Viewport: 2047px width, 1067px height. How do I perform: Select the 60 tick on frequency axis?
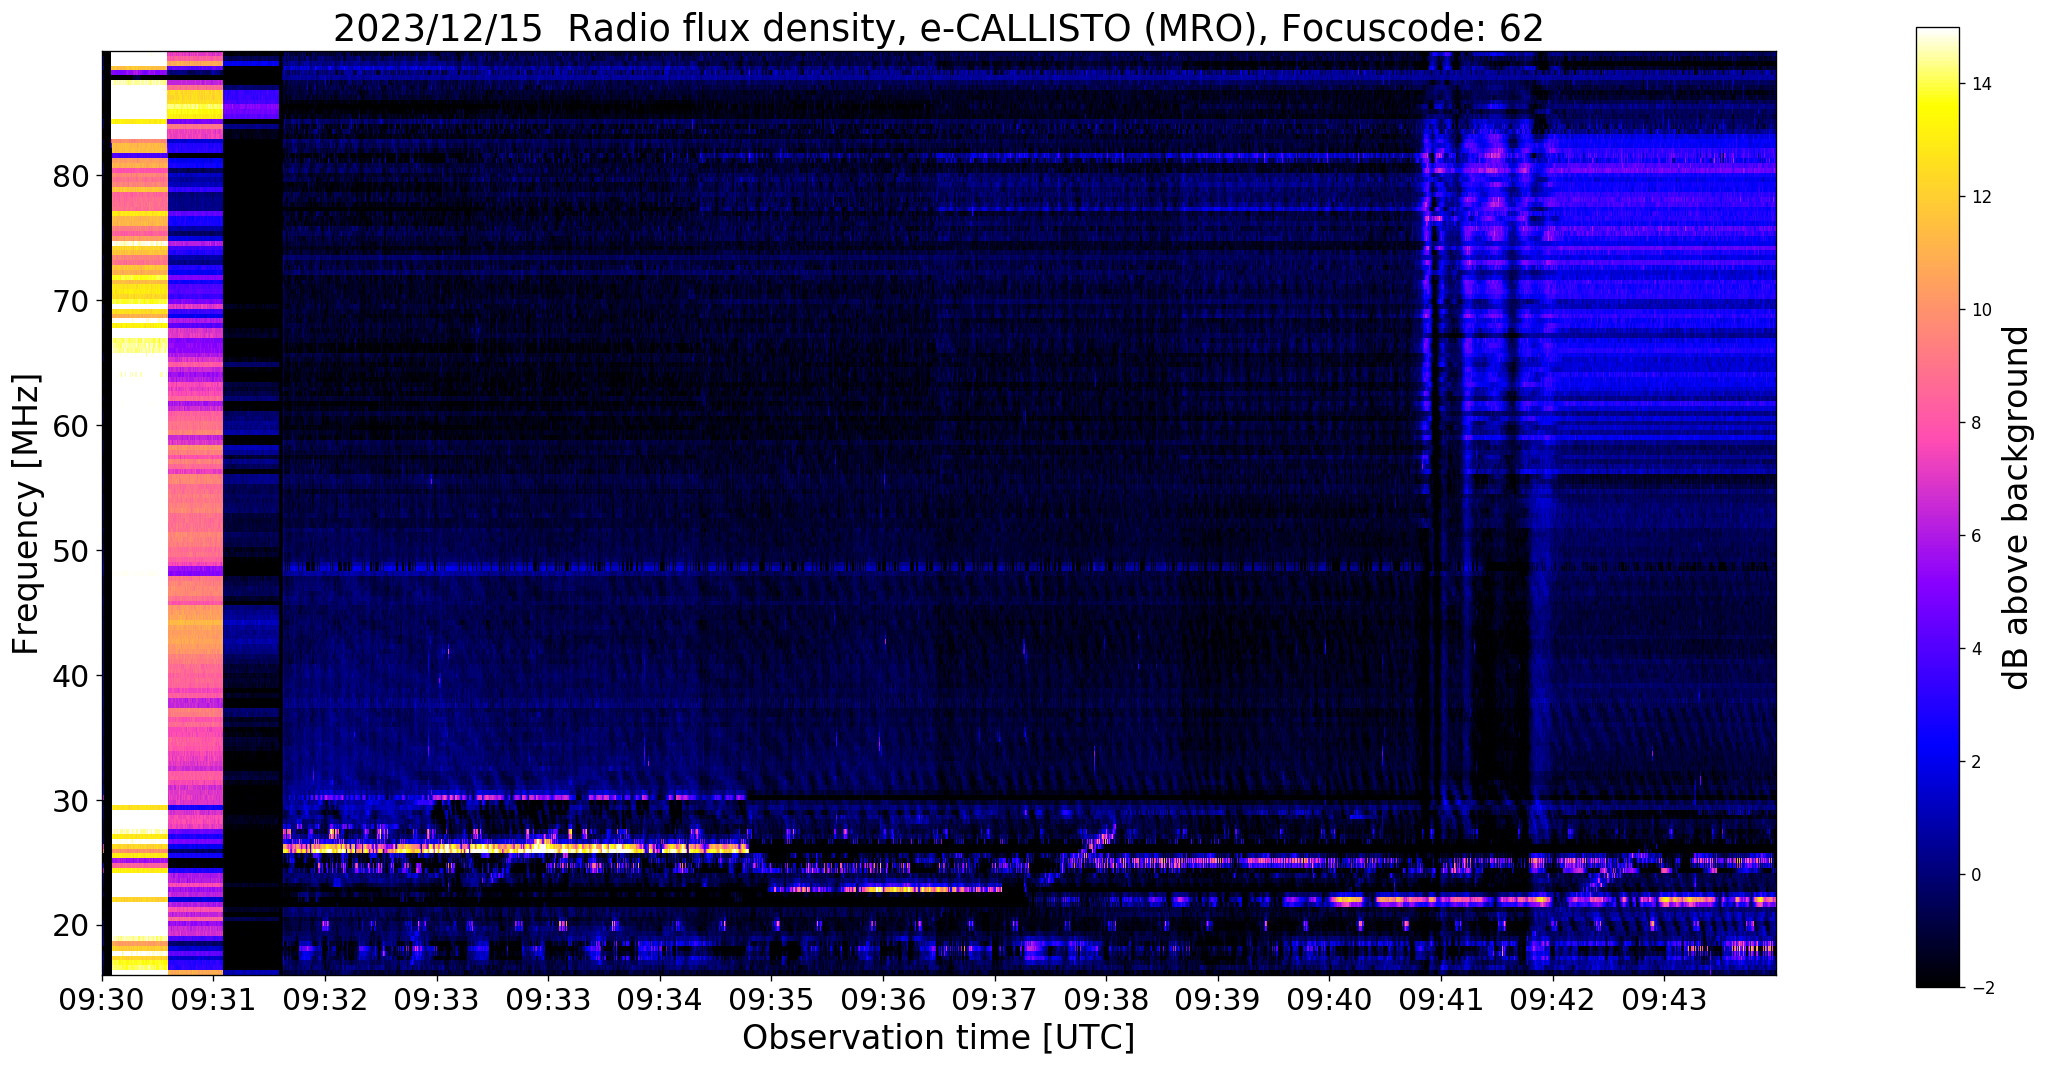click(x=71, y=426)
